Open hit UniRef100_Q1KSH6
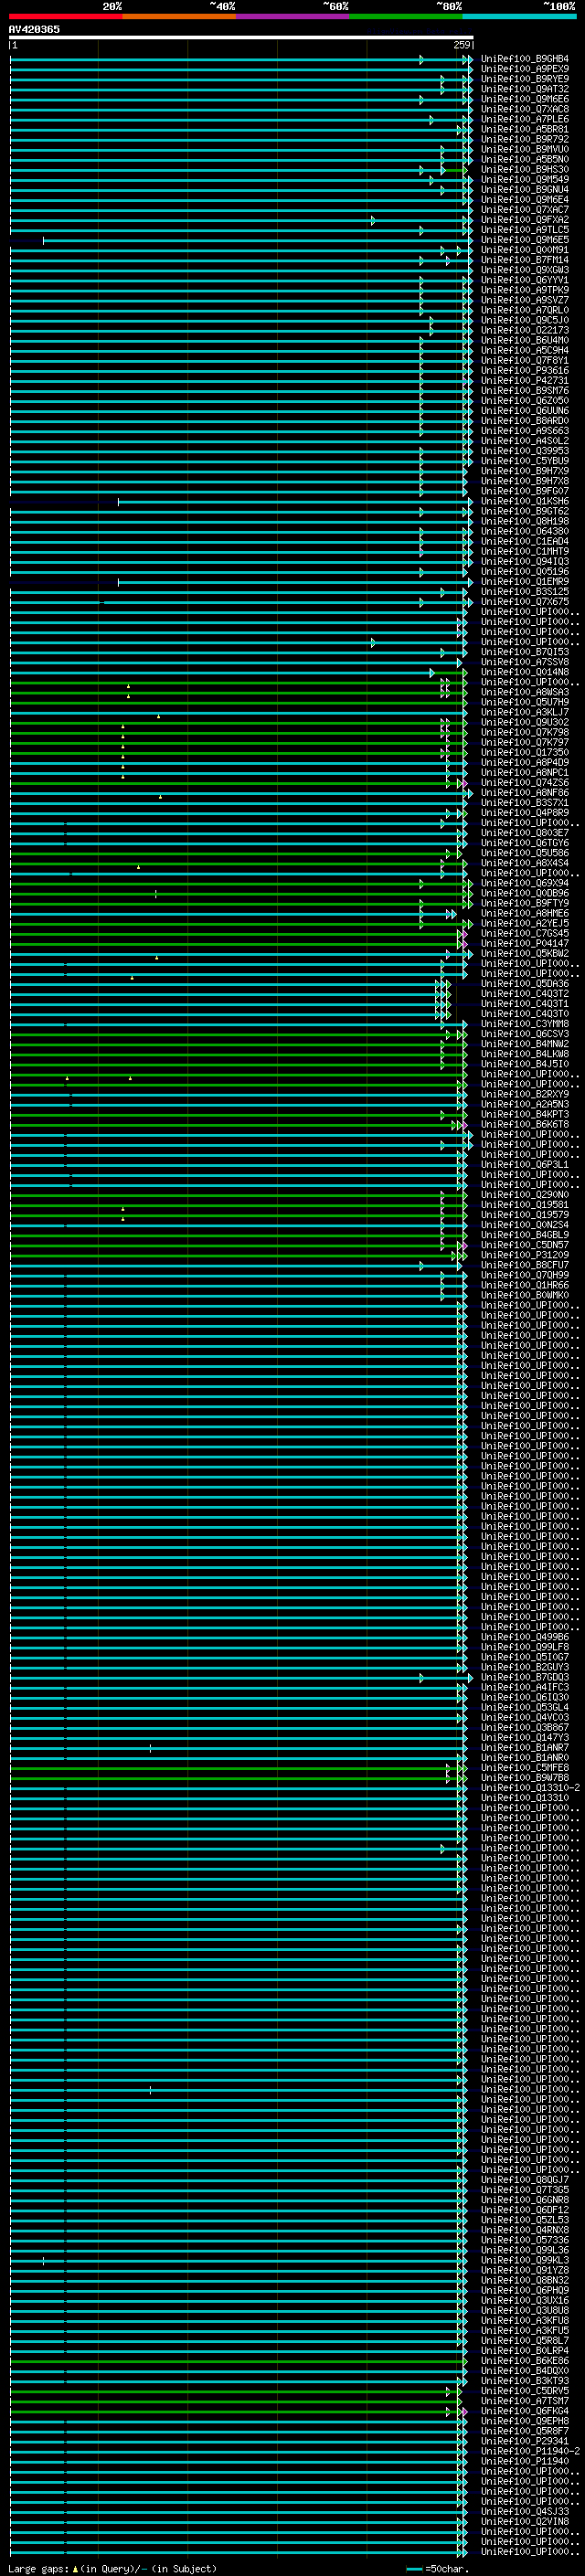 [525, 501]
